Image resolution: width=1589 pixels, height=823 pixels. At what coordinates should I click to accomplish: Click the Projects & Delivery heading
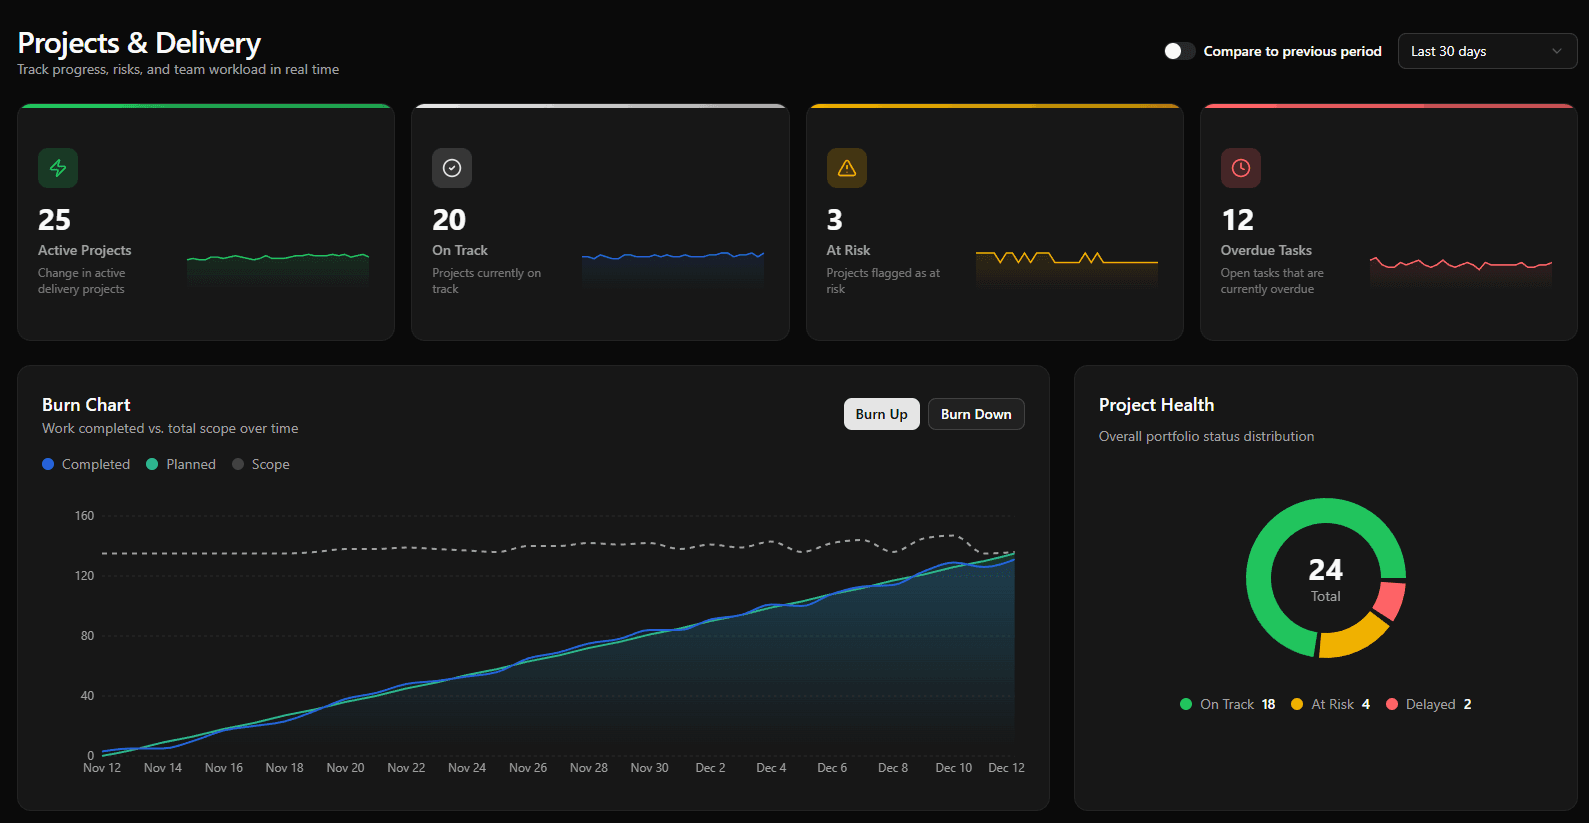click(139, 43)
